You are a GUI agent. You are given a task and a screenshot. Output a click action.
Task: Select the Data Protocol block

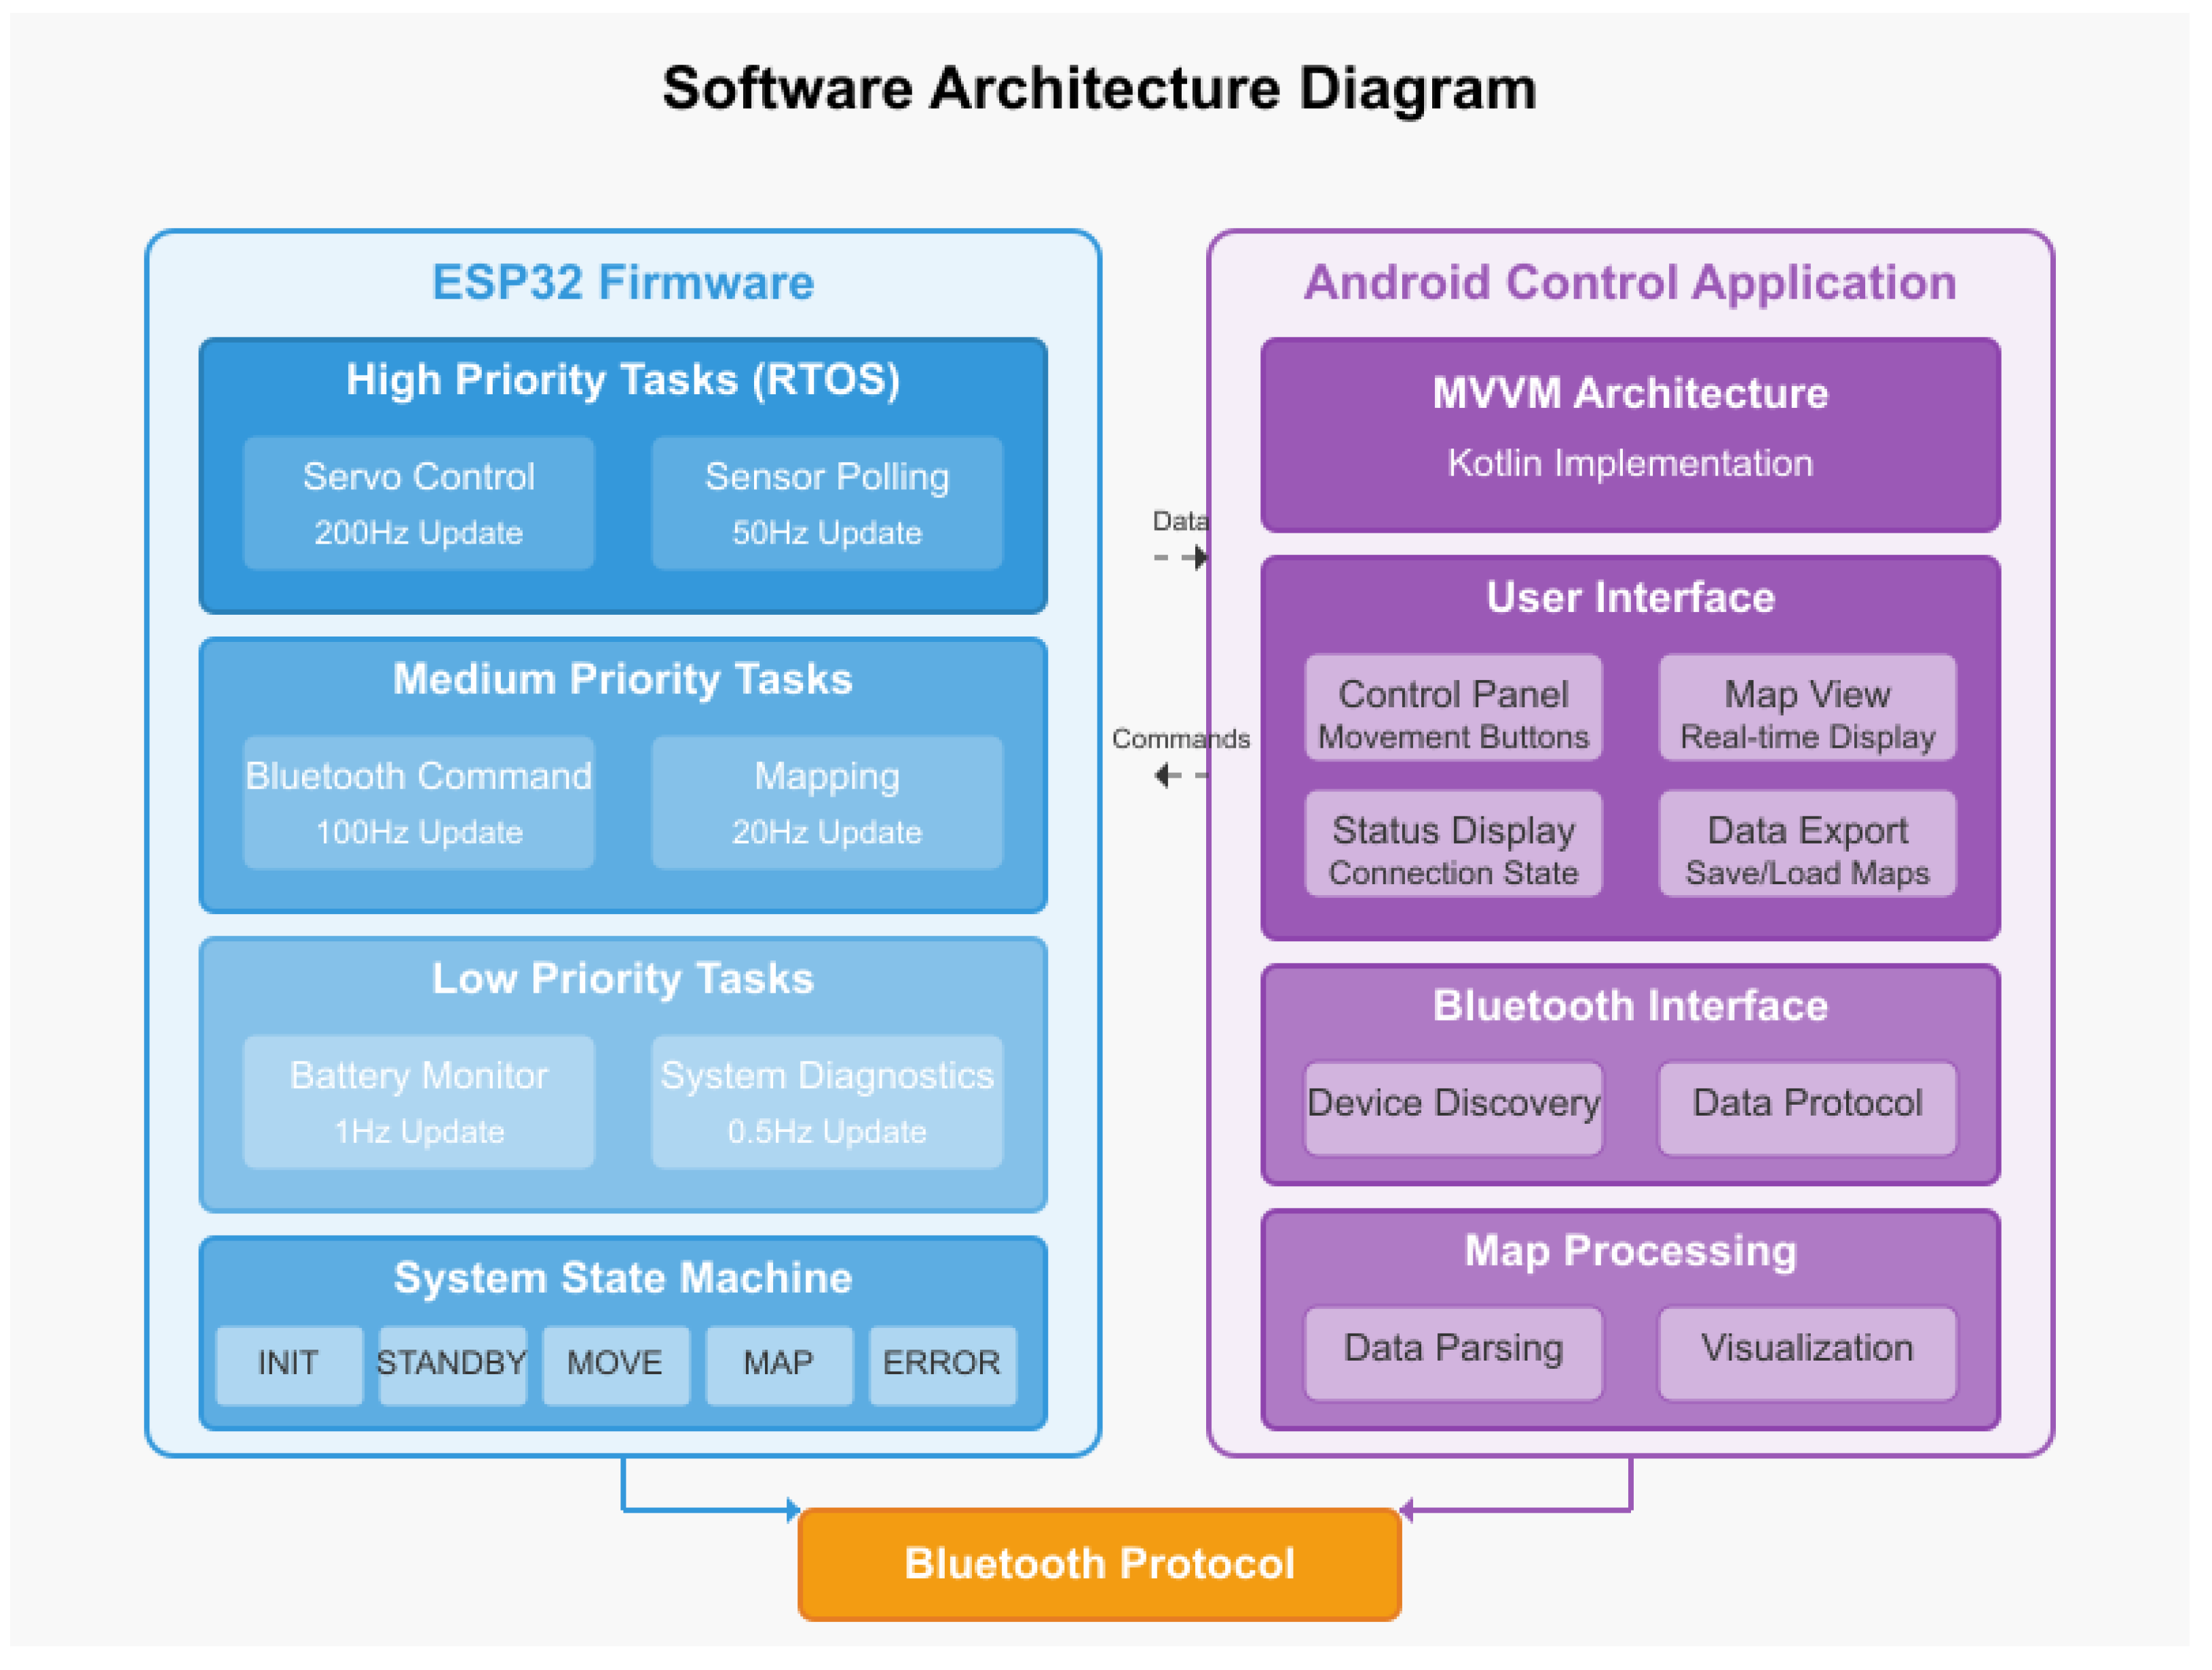[1807, 1108]
